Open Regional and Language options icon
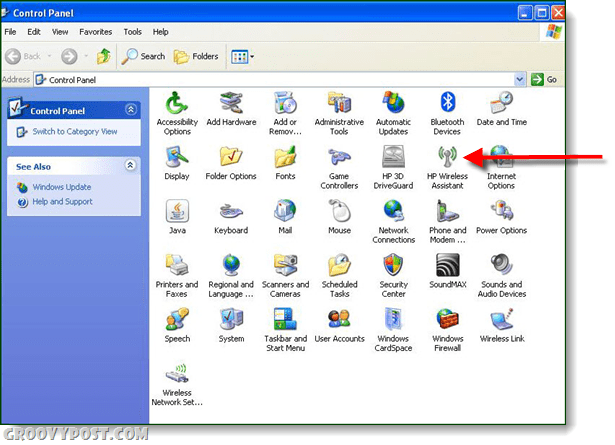This screenshot has height=445, width=615. tap(231, 265)
